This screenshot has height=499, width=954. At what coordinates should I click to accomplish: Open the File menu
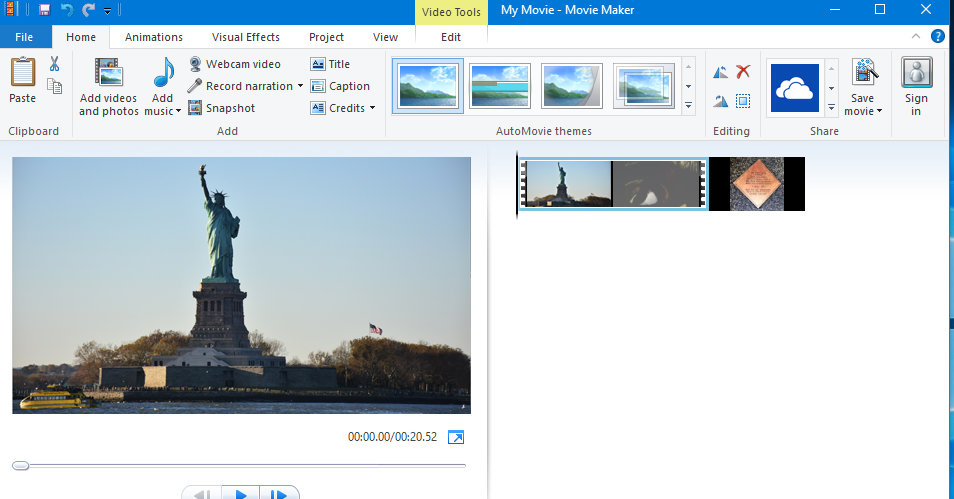tap(24, 37)
